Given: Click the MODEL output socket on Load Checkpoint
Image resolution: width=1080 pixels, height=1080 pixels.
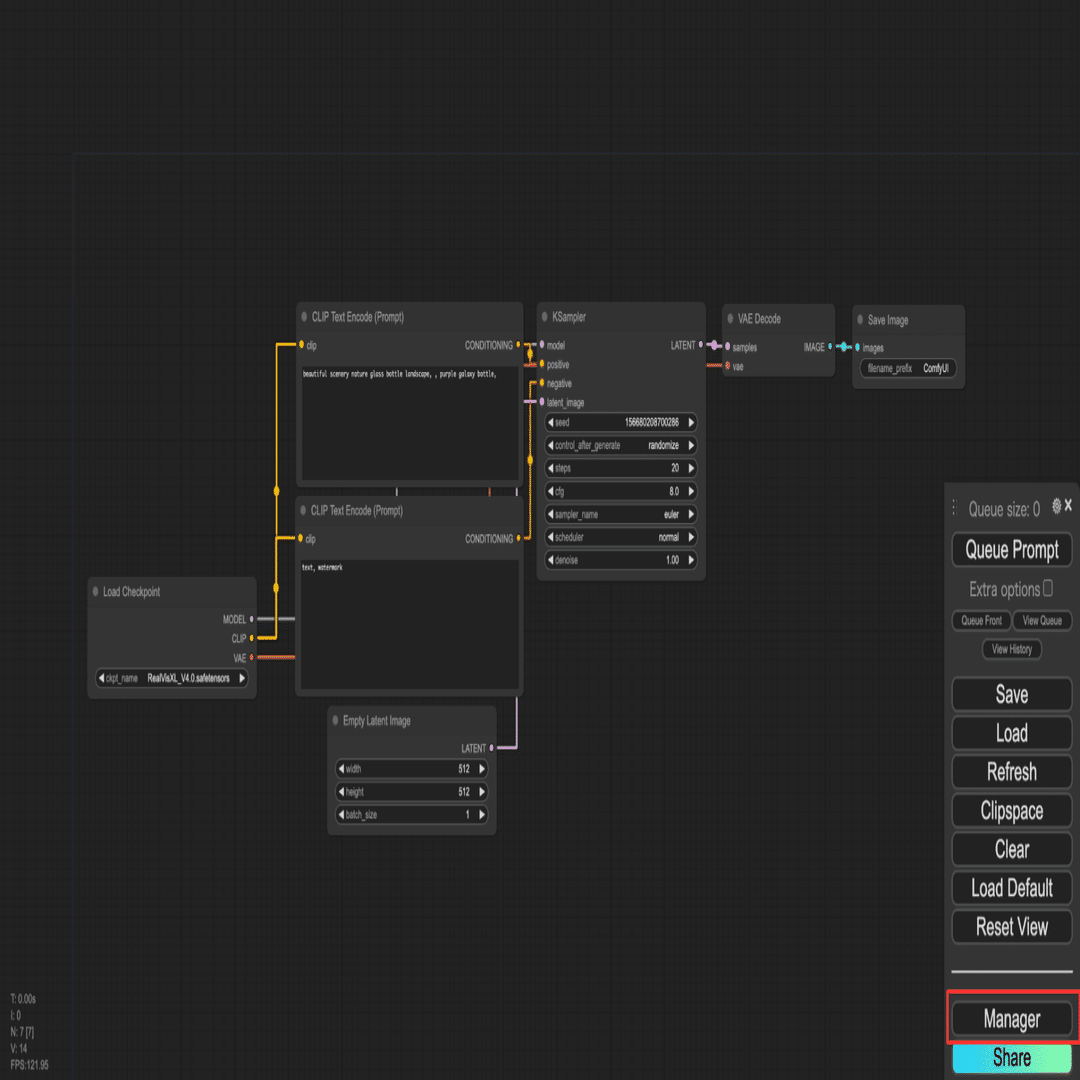Looking at the screenshot, I should pyautogui.click(x=251, y=619).
